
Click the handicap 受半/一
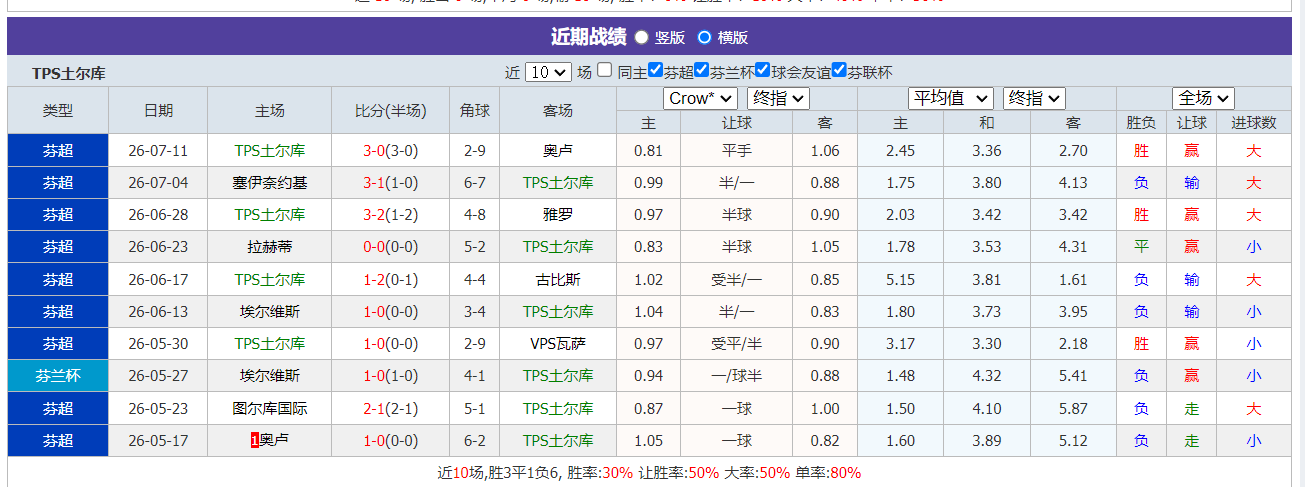coord(736,280)
